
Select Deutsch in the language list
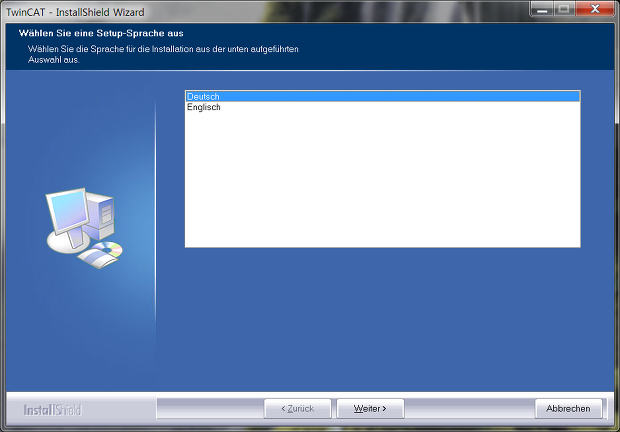383,96
